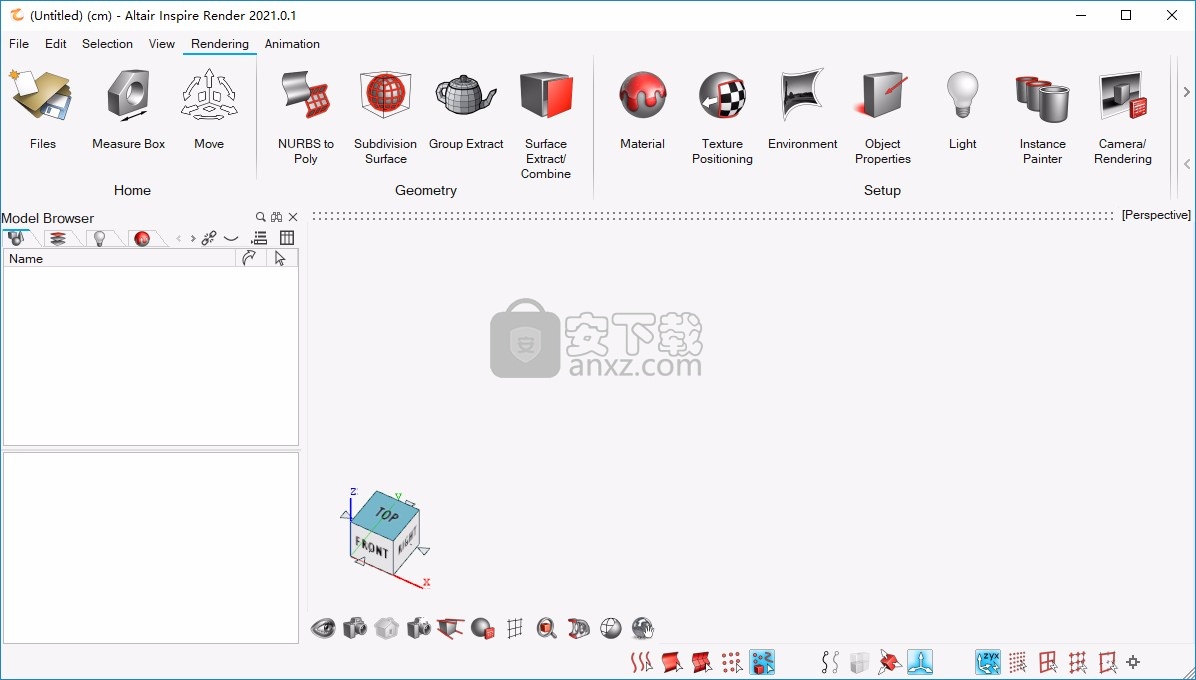Click the Name column header
The height and width of the screenshot is (680, 1196).
pyautogui.click(x=120, y=258)
